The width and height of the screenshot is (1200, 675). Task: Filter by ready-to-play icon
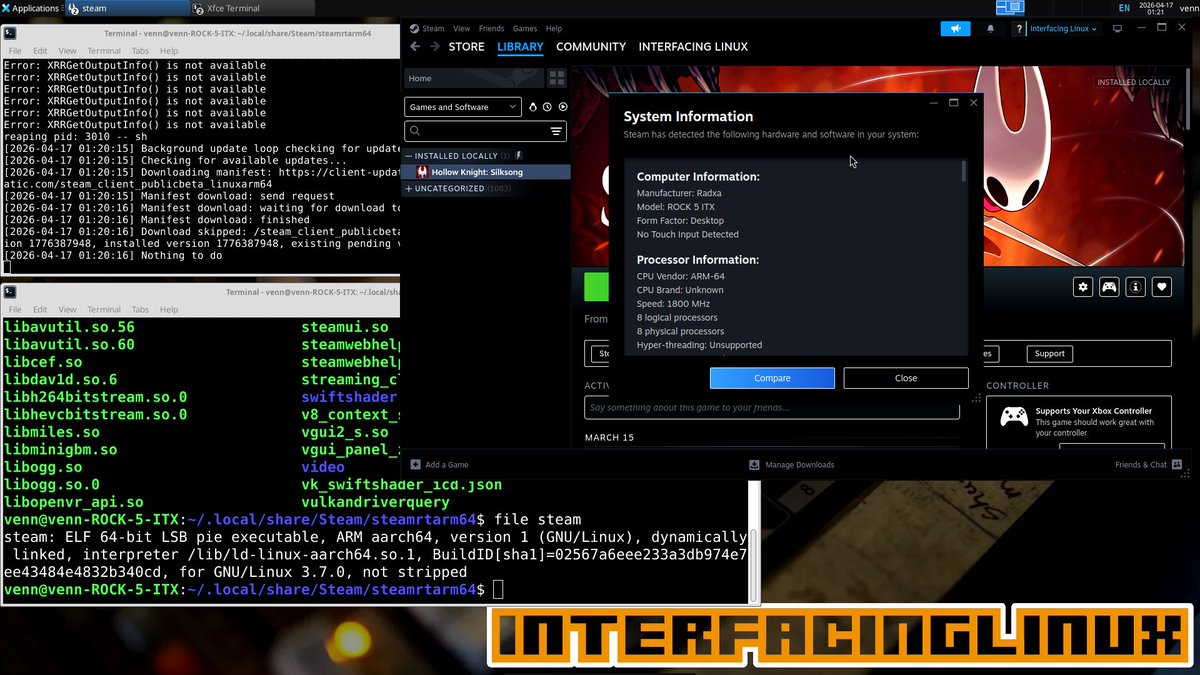point(563,107)
